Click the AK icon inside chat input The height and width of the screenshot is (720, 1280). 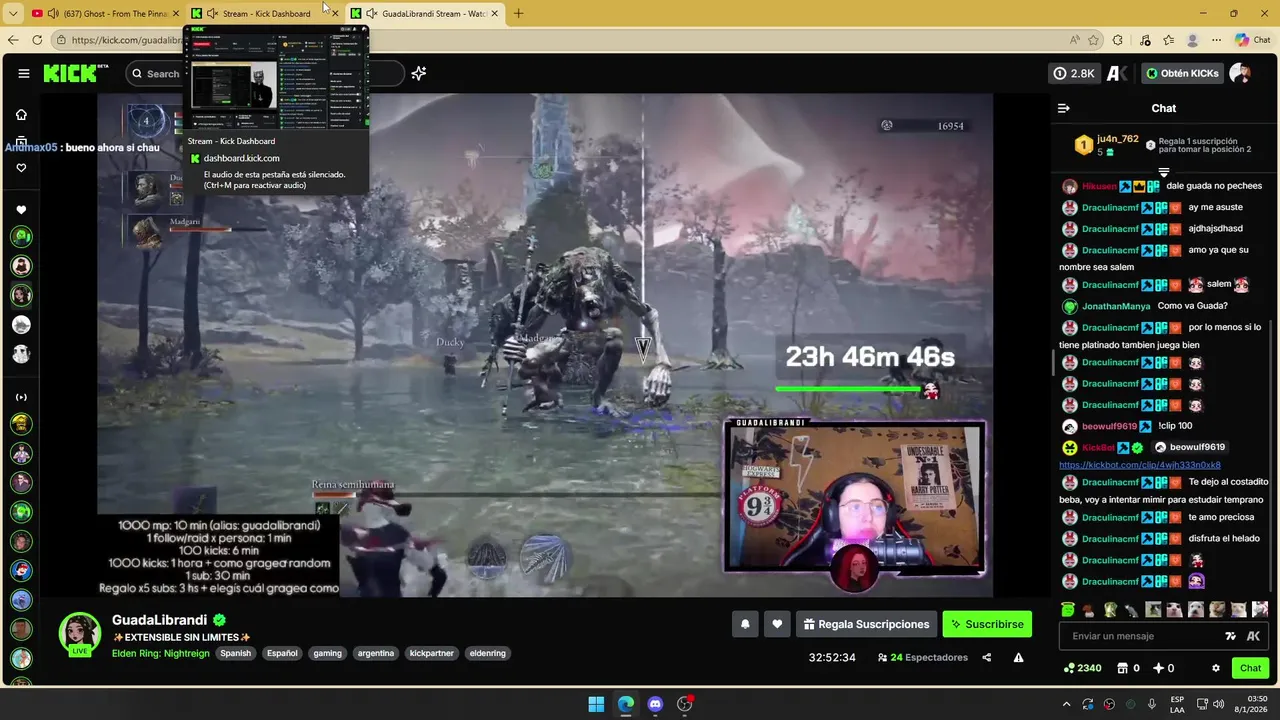tap(1253, 636)
